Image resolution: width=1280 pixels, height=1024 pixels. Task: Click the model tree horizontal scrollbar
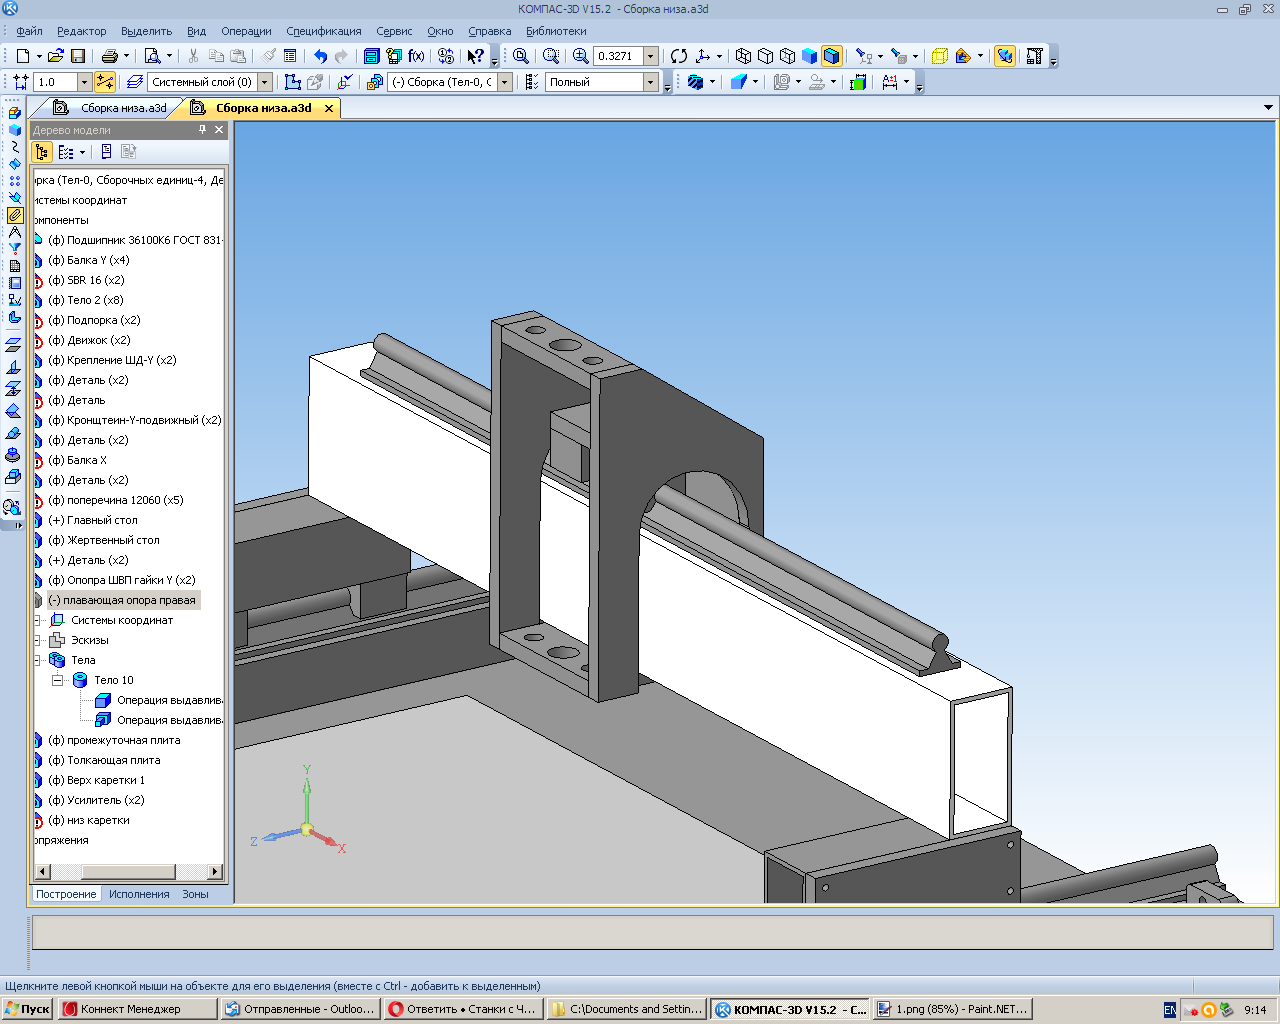128,871
